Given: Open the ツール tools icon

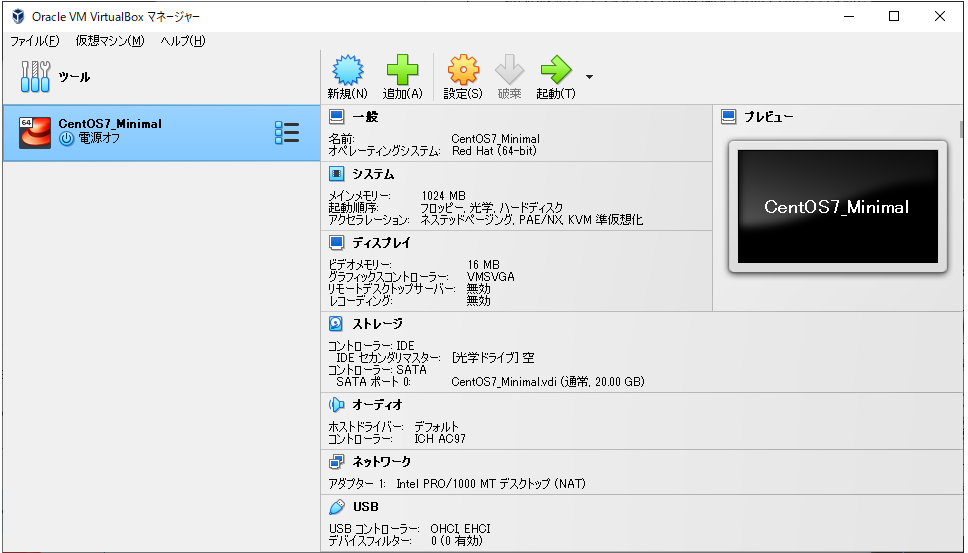Looking at the screenshot, I should pyautogui.click(x=36, y=77).
